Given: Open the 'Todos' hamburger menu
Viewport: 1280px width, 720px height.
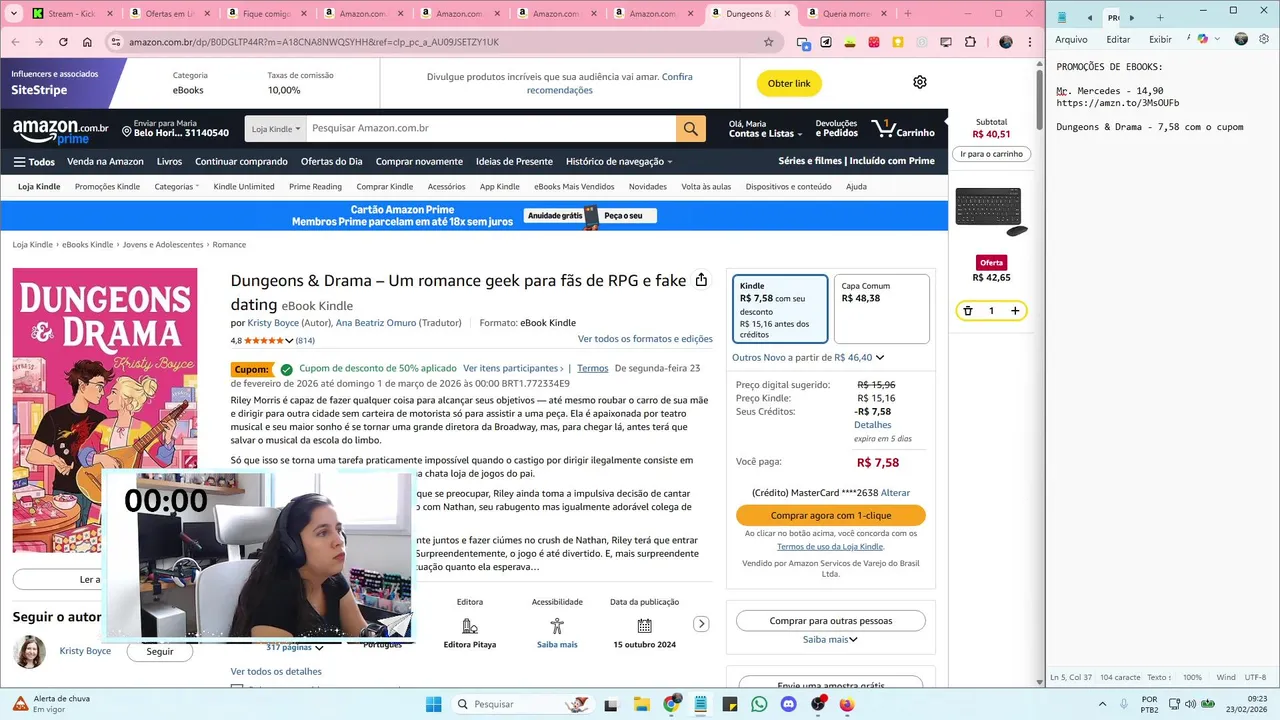Looking at the screenshot, I should (34, 162).
